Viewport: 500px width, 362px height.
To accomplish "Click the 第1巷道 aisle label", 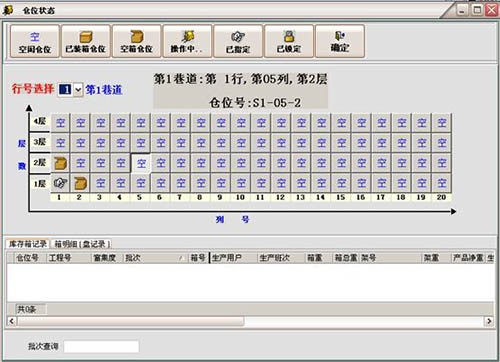I will click(x=104, y=90).
